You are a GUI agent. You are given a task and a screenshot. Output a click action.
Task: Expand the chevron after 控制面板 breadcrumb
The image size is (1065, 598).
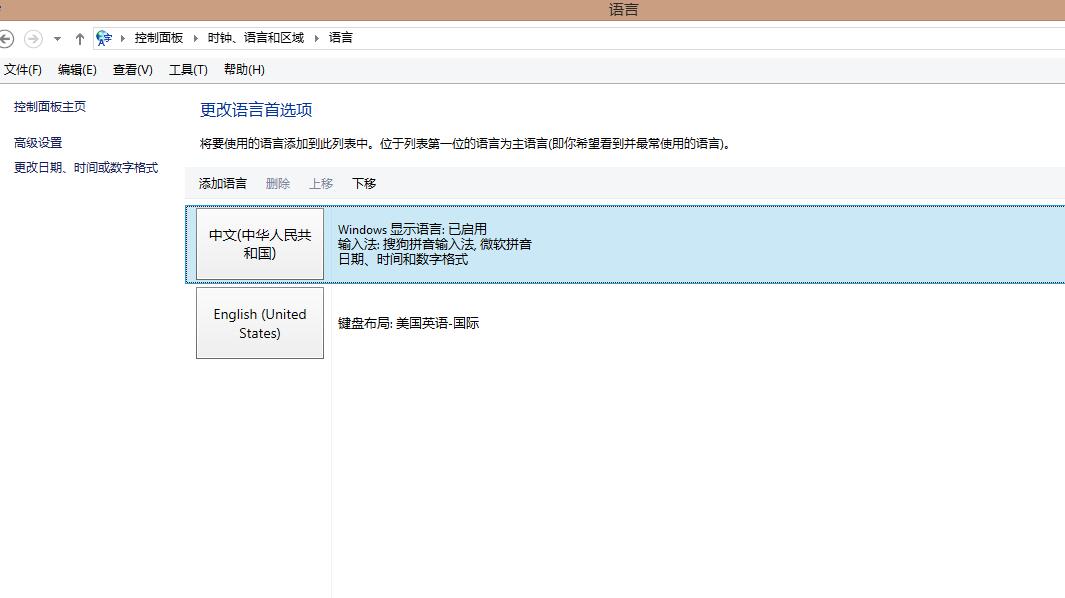(196, 38)
